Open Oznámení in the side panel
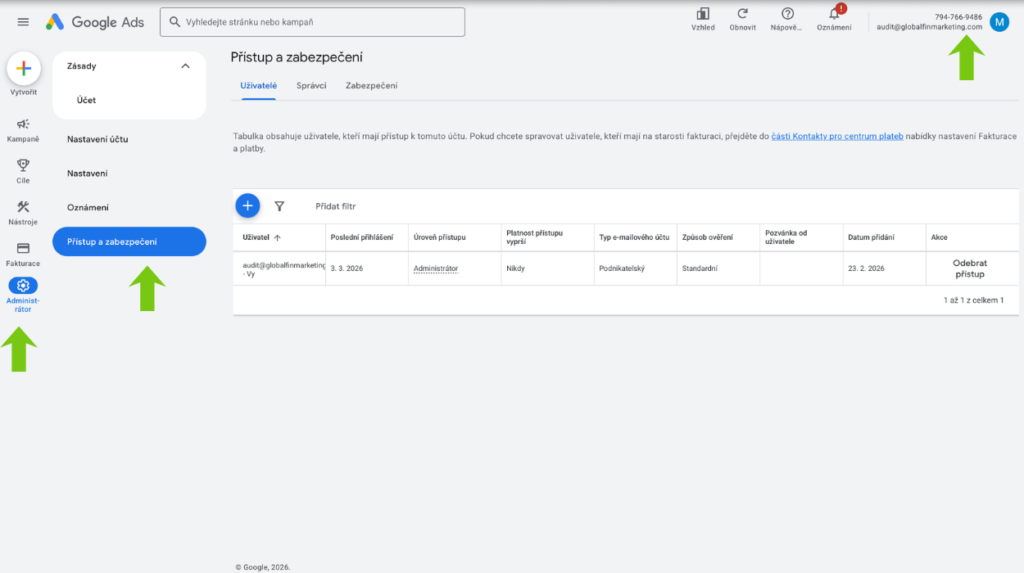 [x=88, y=207]
